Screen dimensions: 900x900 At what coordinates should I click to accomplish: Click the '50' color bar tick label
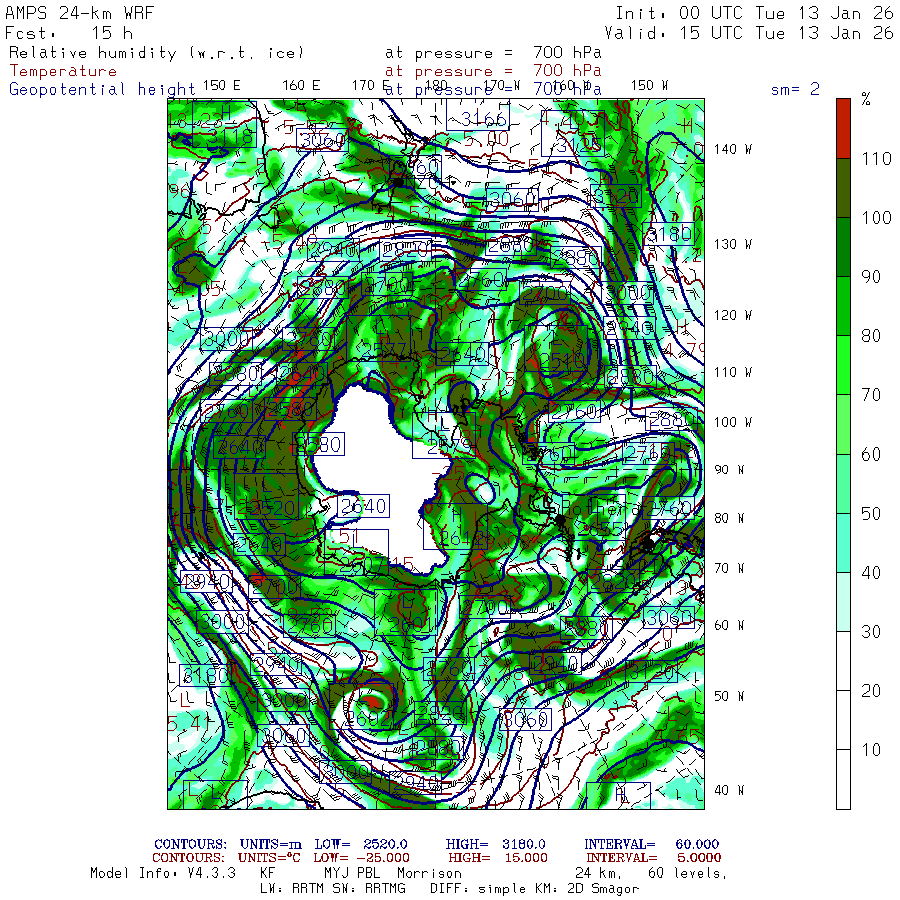[871, 513]
